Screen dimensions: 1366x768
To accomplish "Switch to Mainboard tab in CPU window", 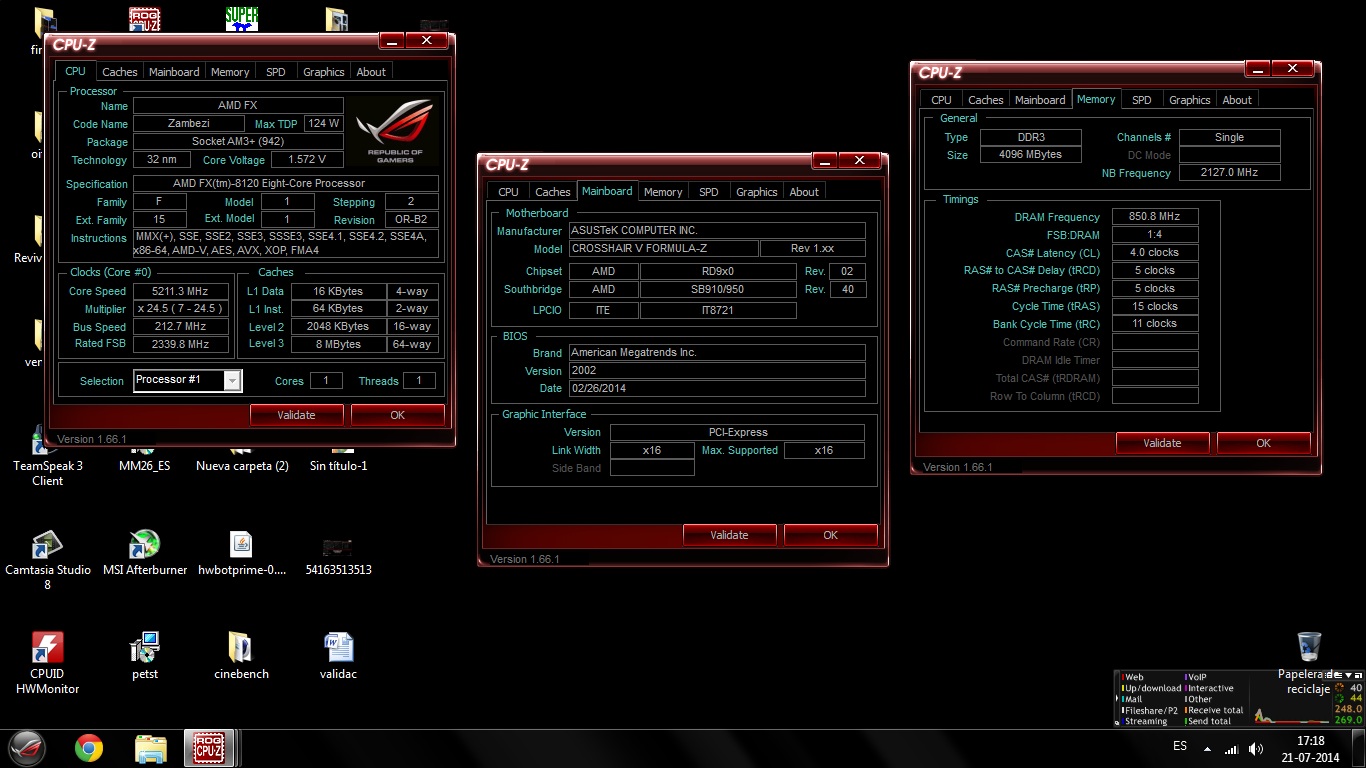I will [x=174, y=72].
